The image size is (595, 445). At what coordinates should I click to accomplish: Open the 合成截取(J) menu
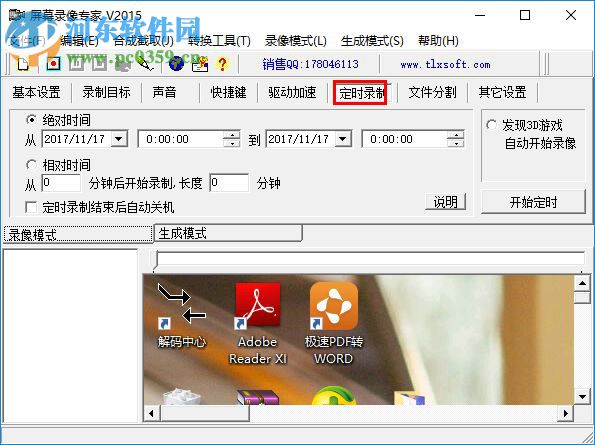(143, 41)
